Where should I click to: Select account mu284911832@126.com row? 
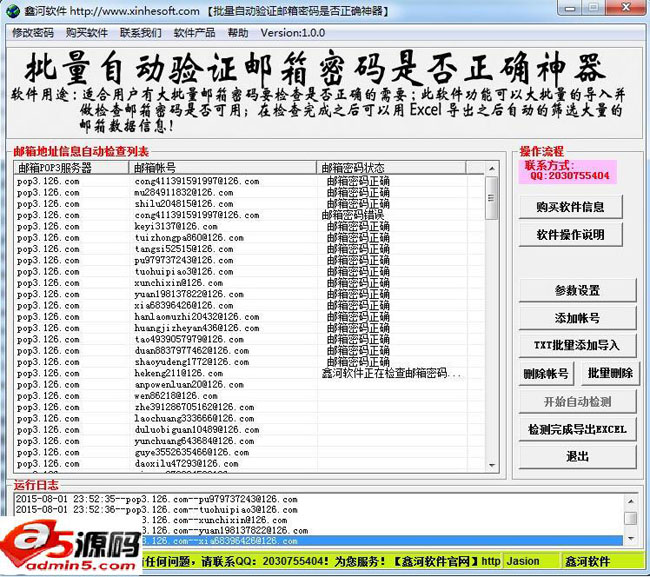point(249,192)
